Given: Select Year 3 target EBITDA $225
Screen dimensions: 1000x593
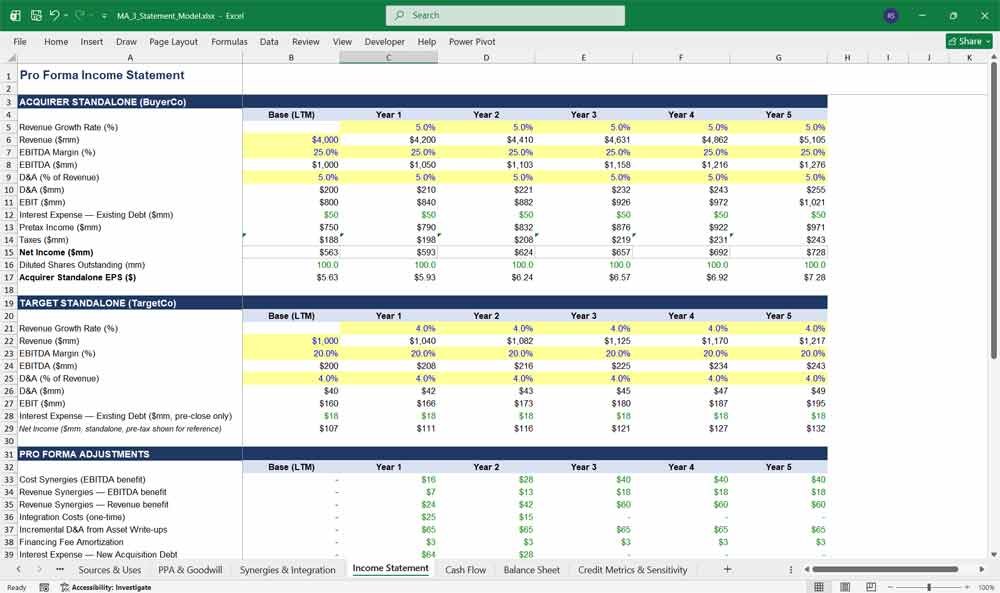Looking at the screenshot, I should click(584, 366).
